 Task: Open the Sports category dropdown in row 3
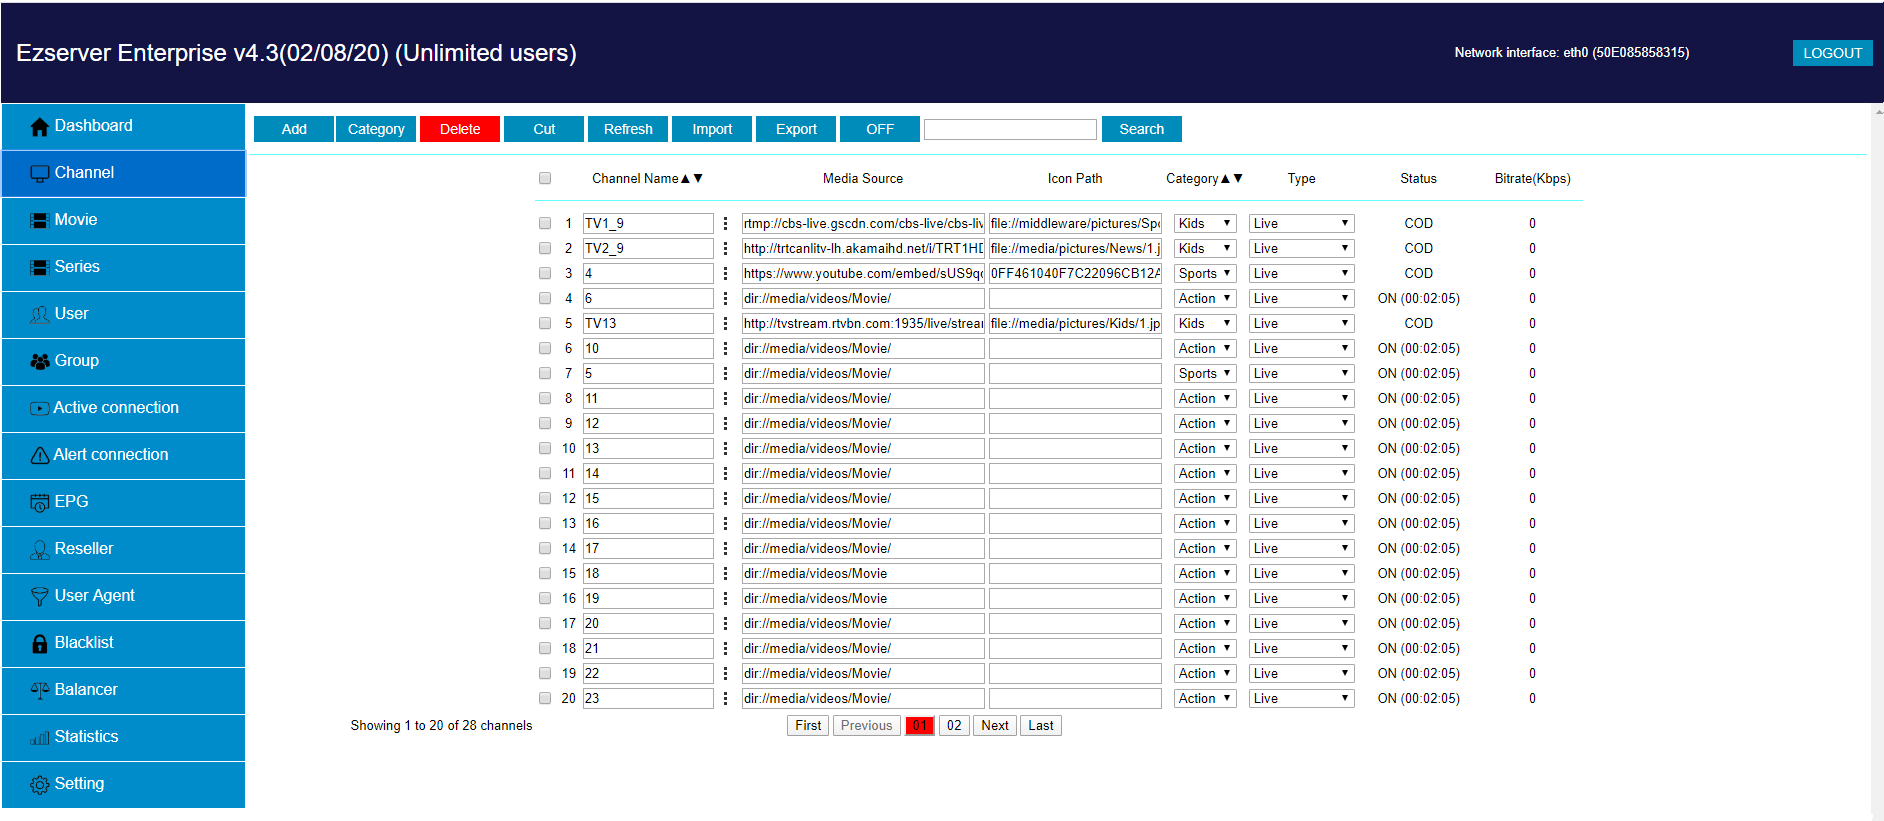click(x=1205, y=273)
